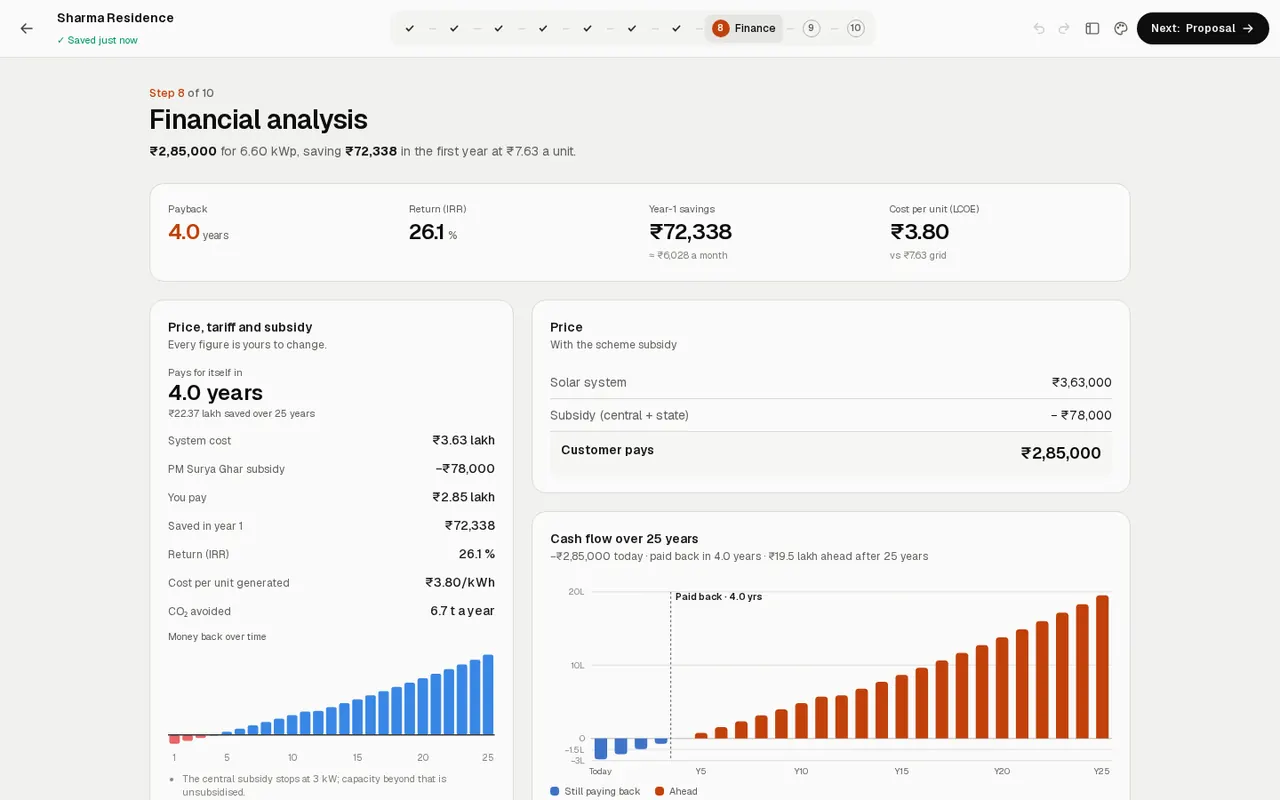Click the ₹3.80/kWh cost per unit value
This screenshot has width=1280, height=800.
pos(460,582)
